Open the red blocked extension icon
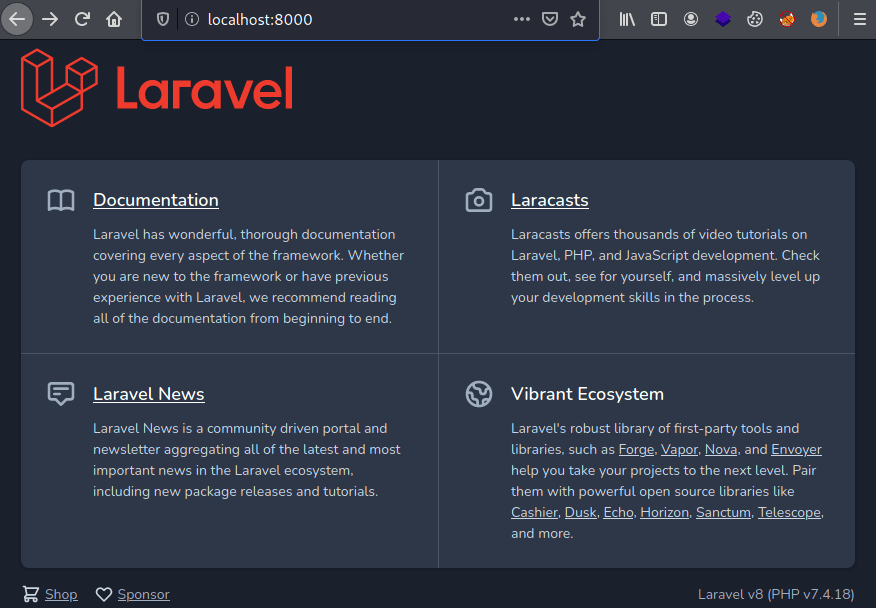 click(x=787, y=20)
